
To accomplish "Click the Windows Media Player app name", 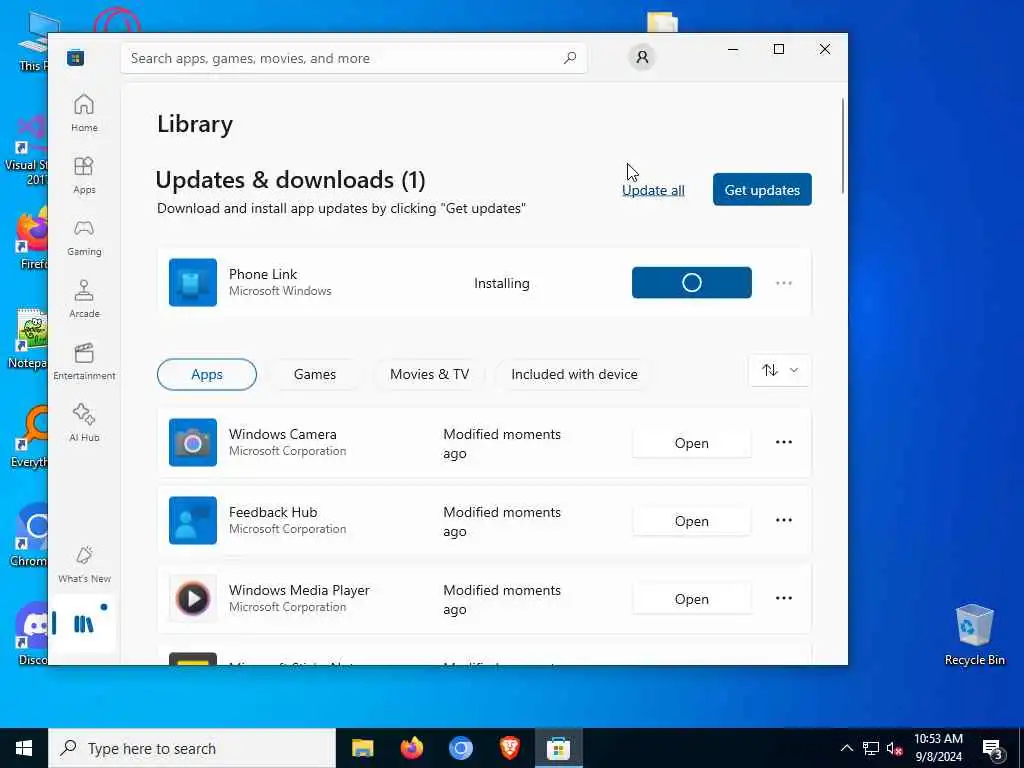I will tap(299, 590).
